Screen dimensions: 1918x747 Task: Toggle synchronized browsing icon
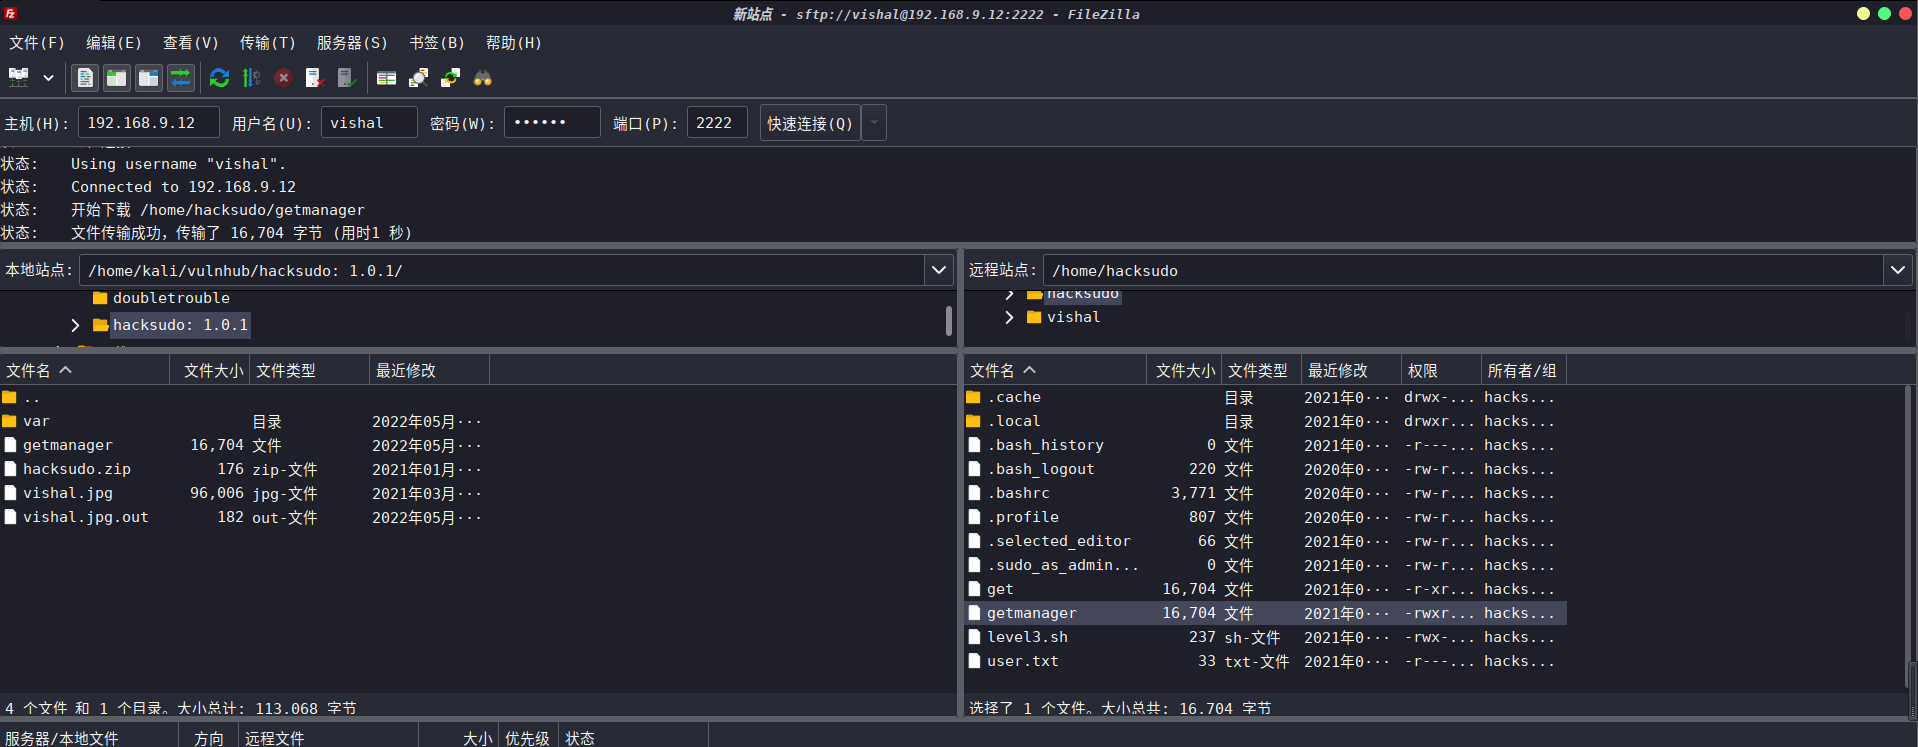(x=450, y=77)
